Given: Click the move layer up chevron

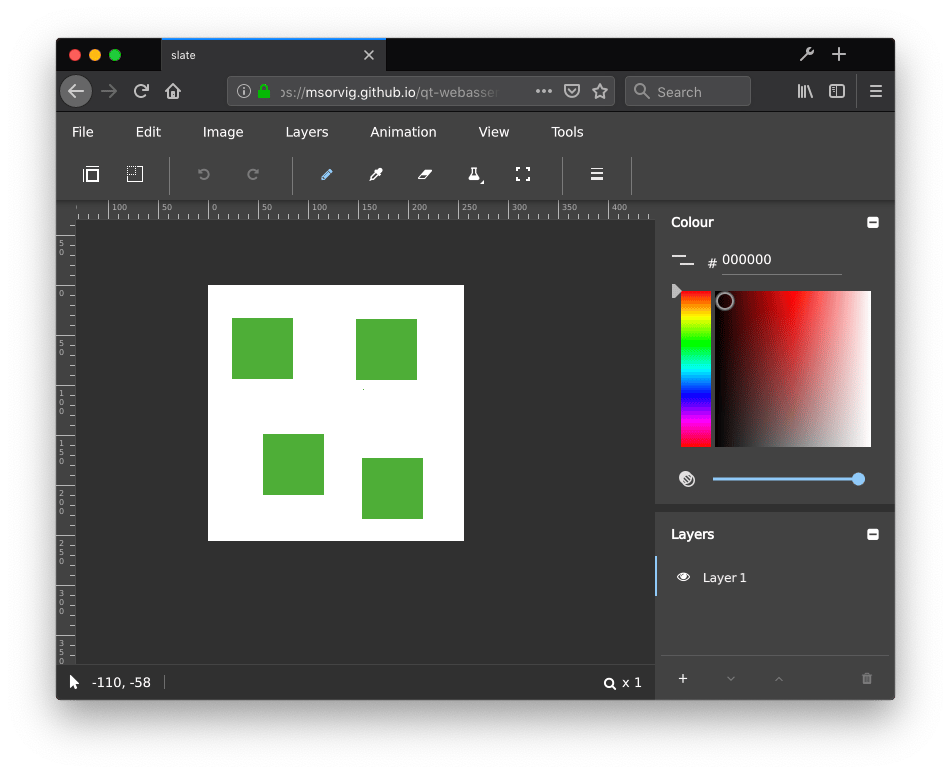Looking at the screenshot, I should [779, 679].
